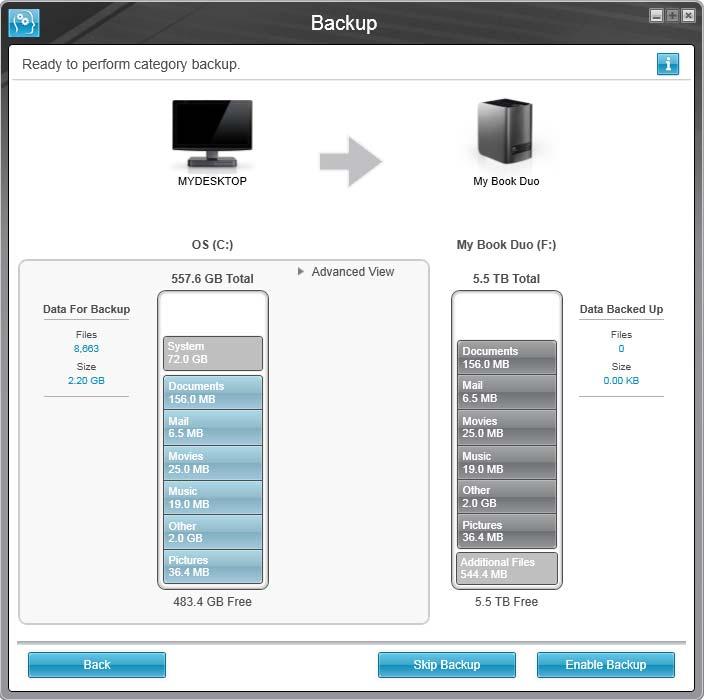Select blue Pictures category on OS (C:)
The width and height of the screenshot is (704, 700).
point(213,567)
